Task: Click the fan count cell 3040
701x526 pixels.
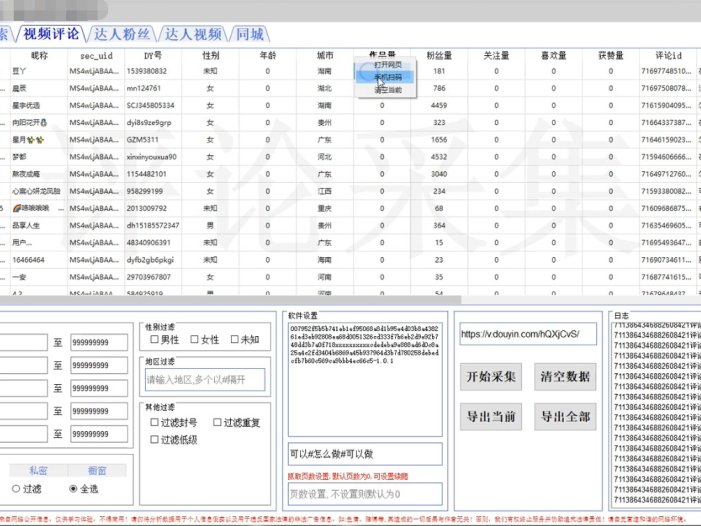Action: (x=439, y=174)
